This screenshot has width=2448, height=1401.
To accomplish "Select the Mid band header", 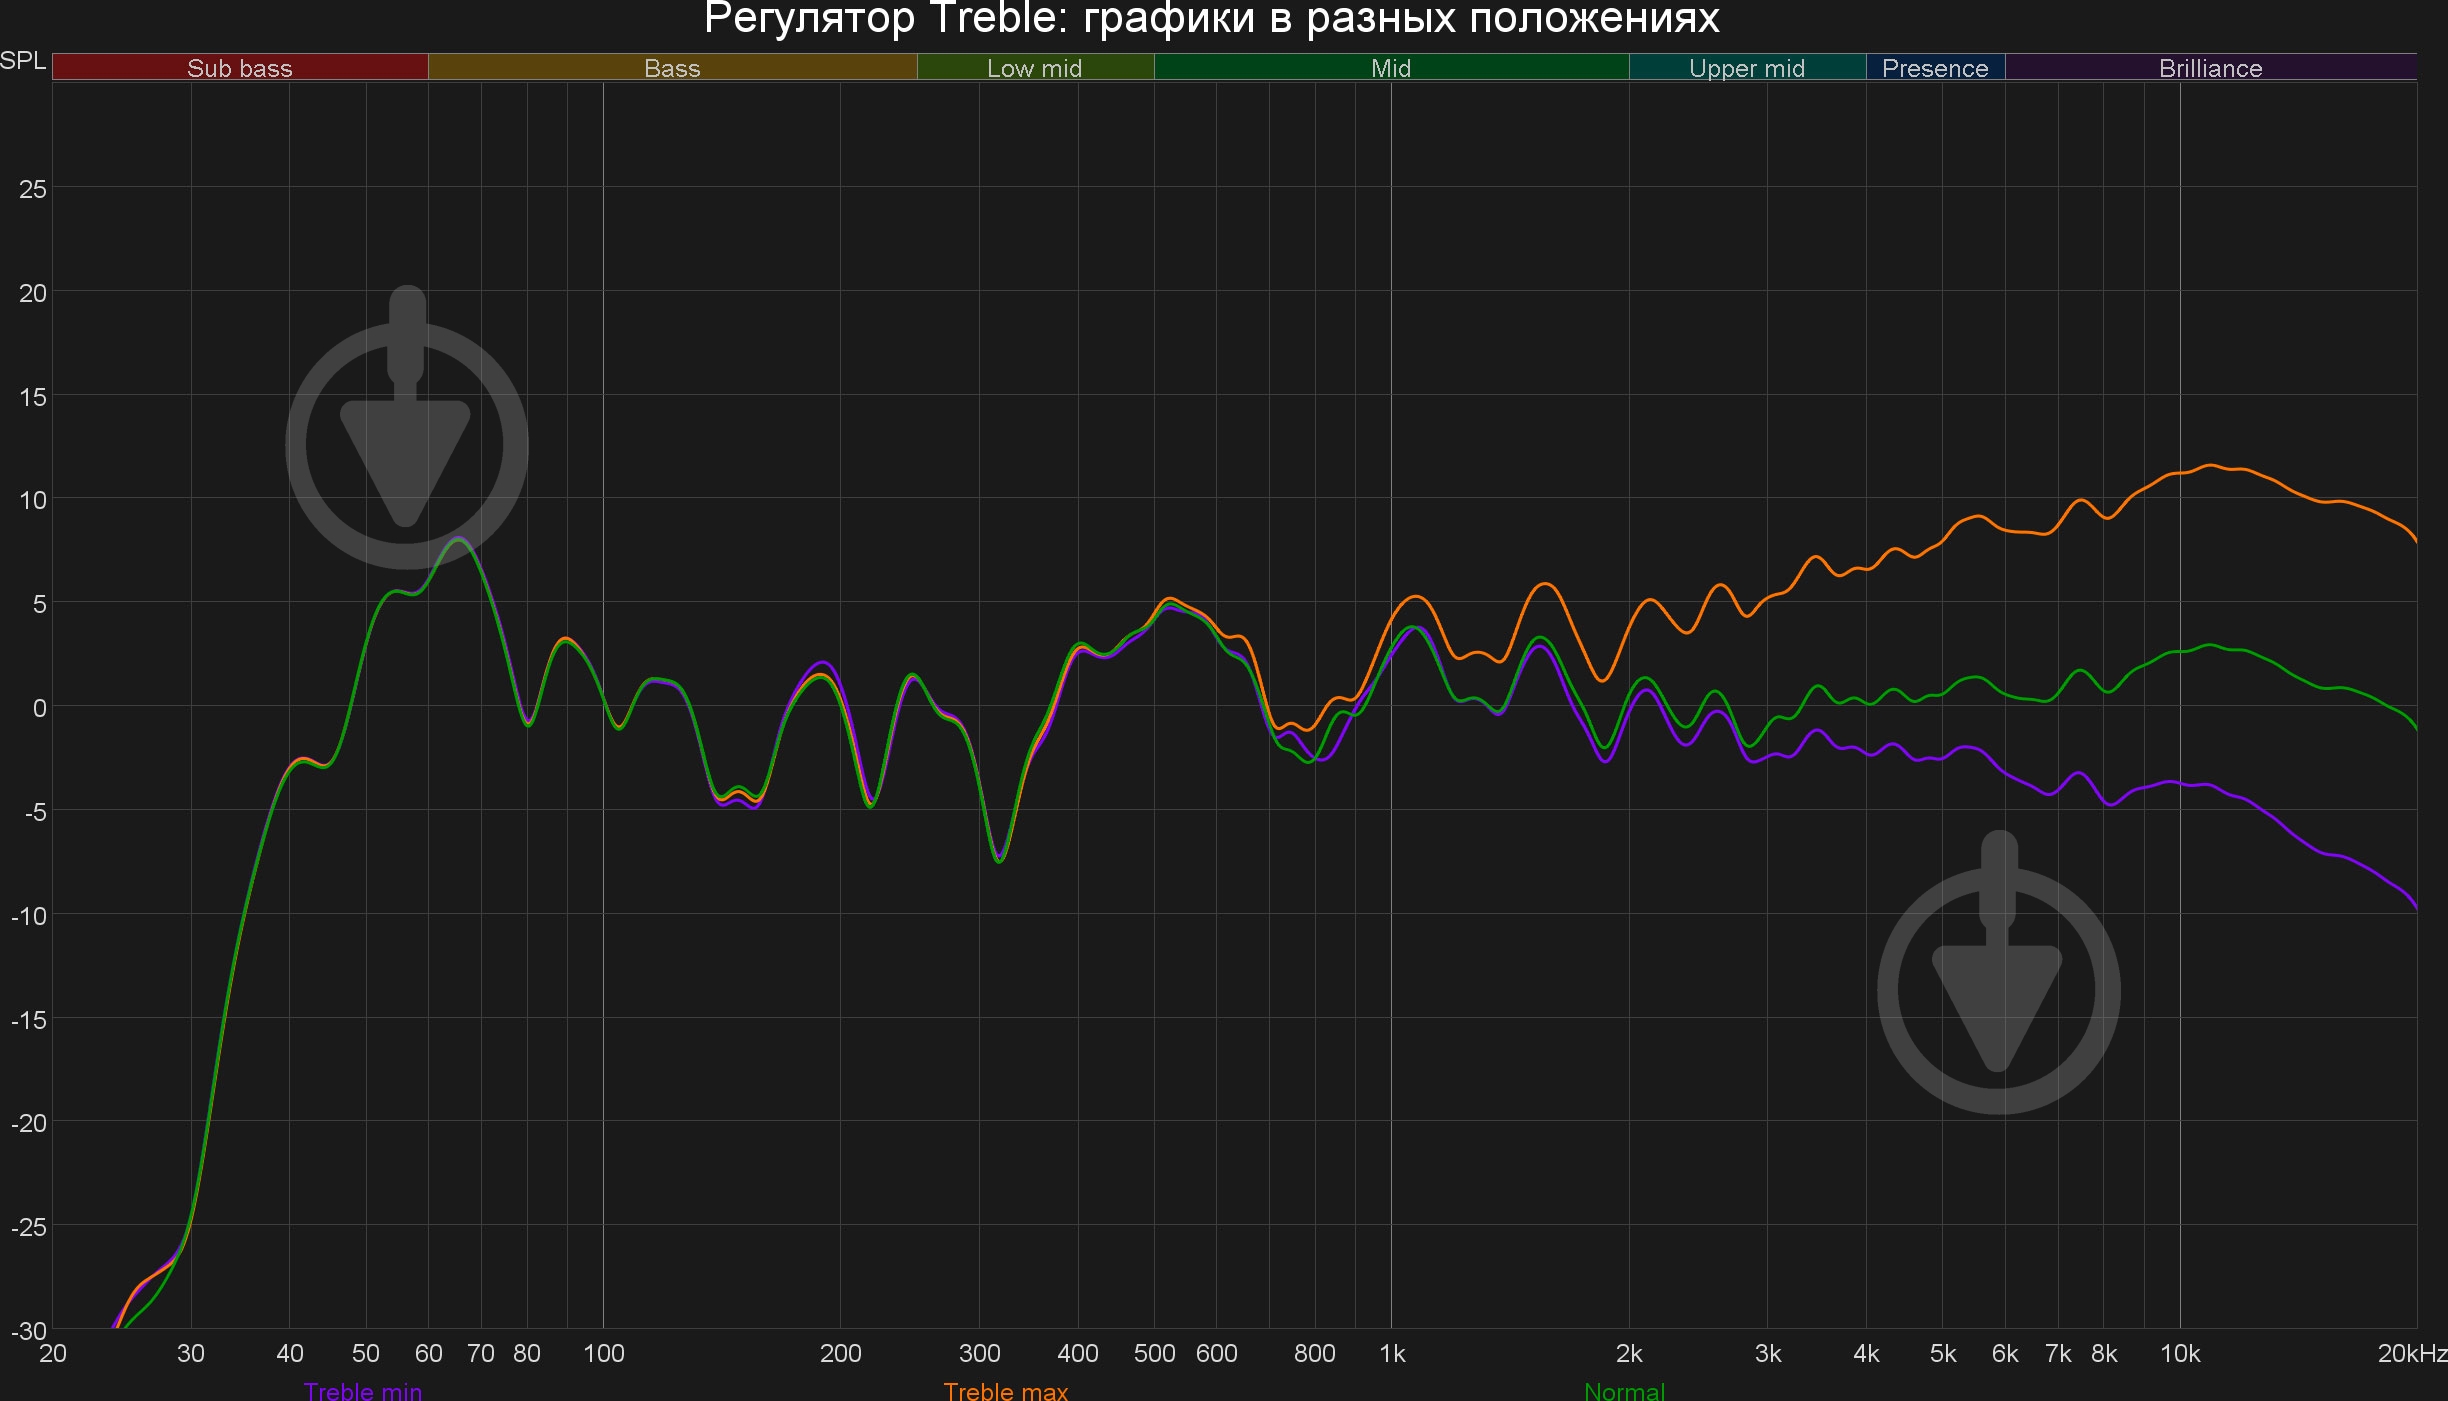I will point(1391,68).
